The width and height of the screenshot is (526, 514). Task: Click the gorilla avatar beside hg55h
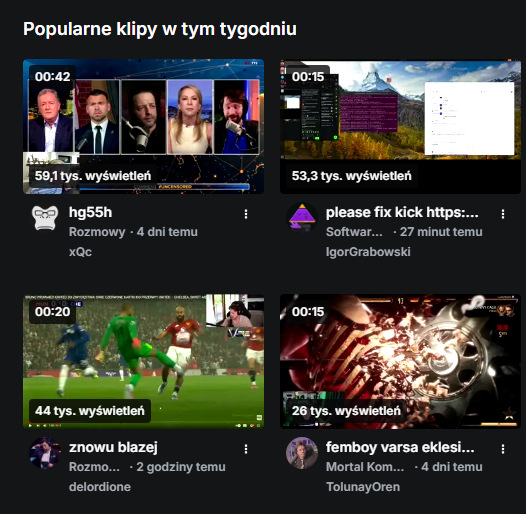click(x=45, y=218)
